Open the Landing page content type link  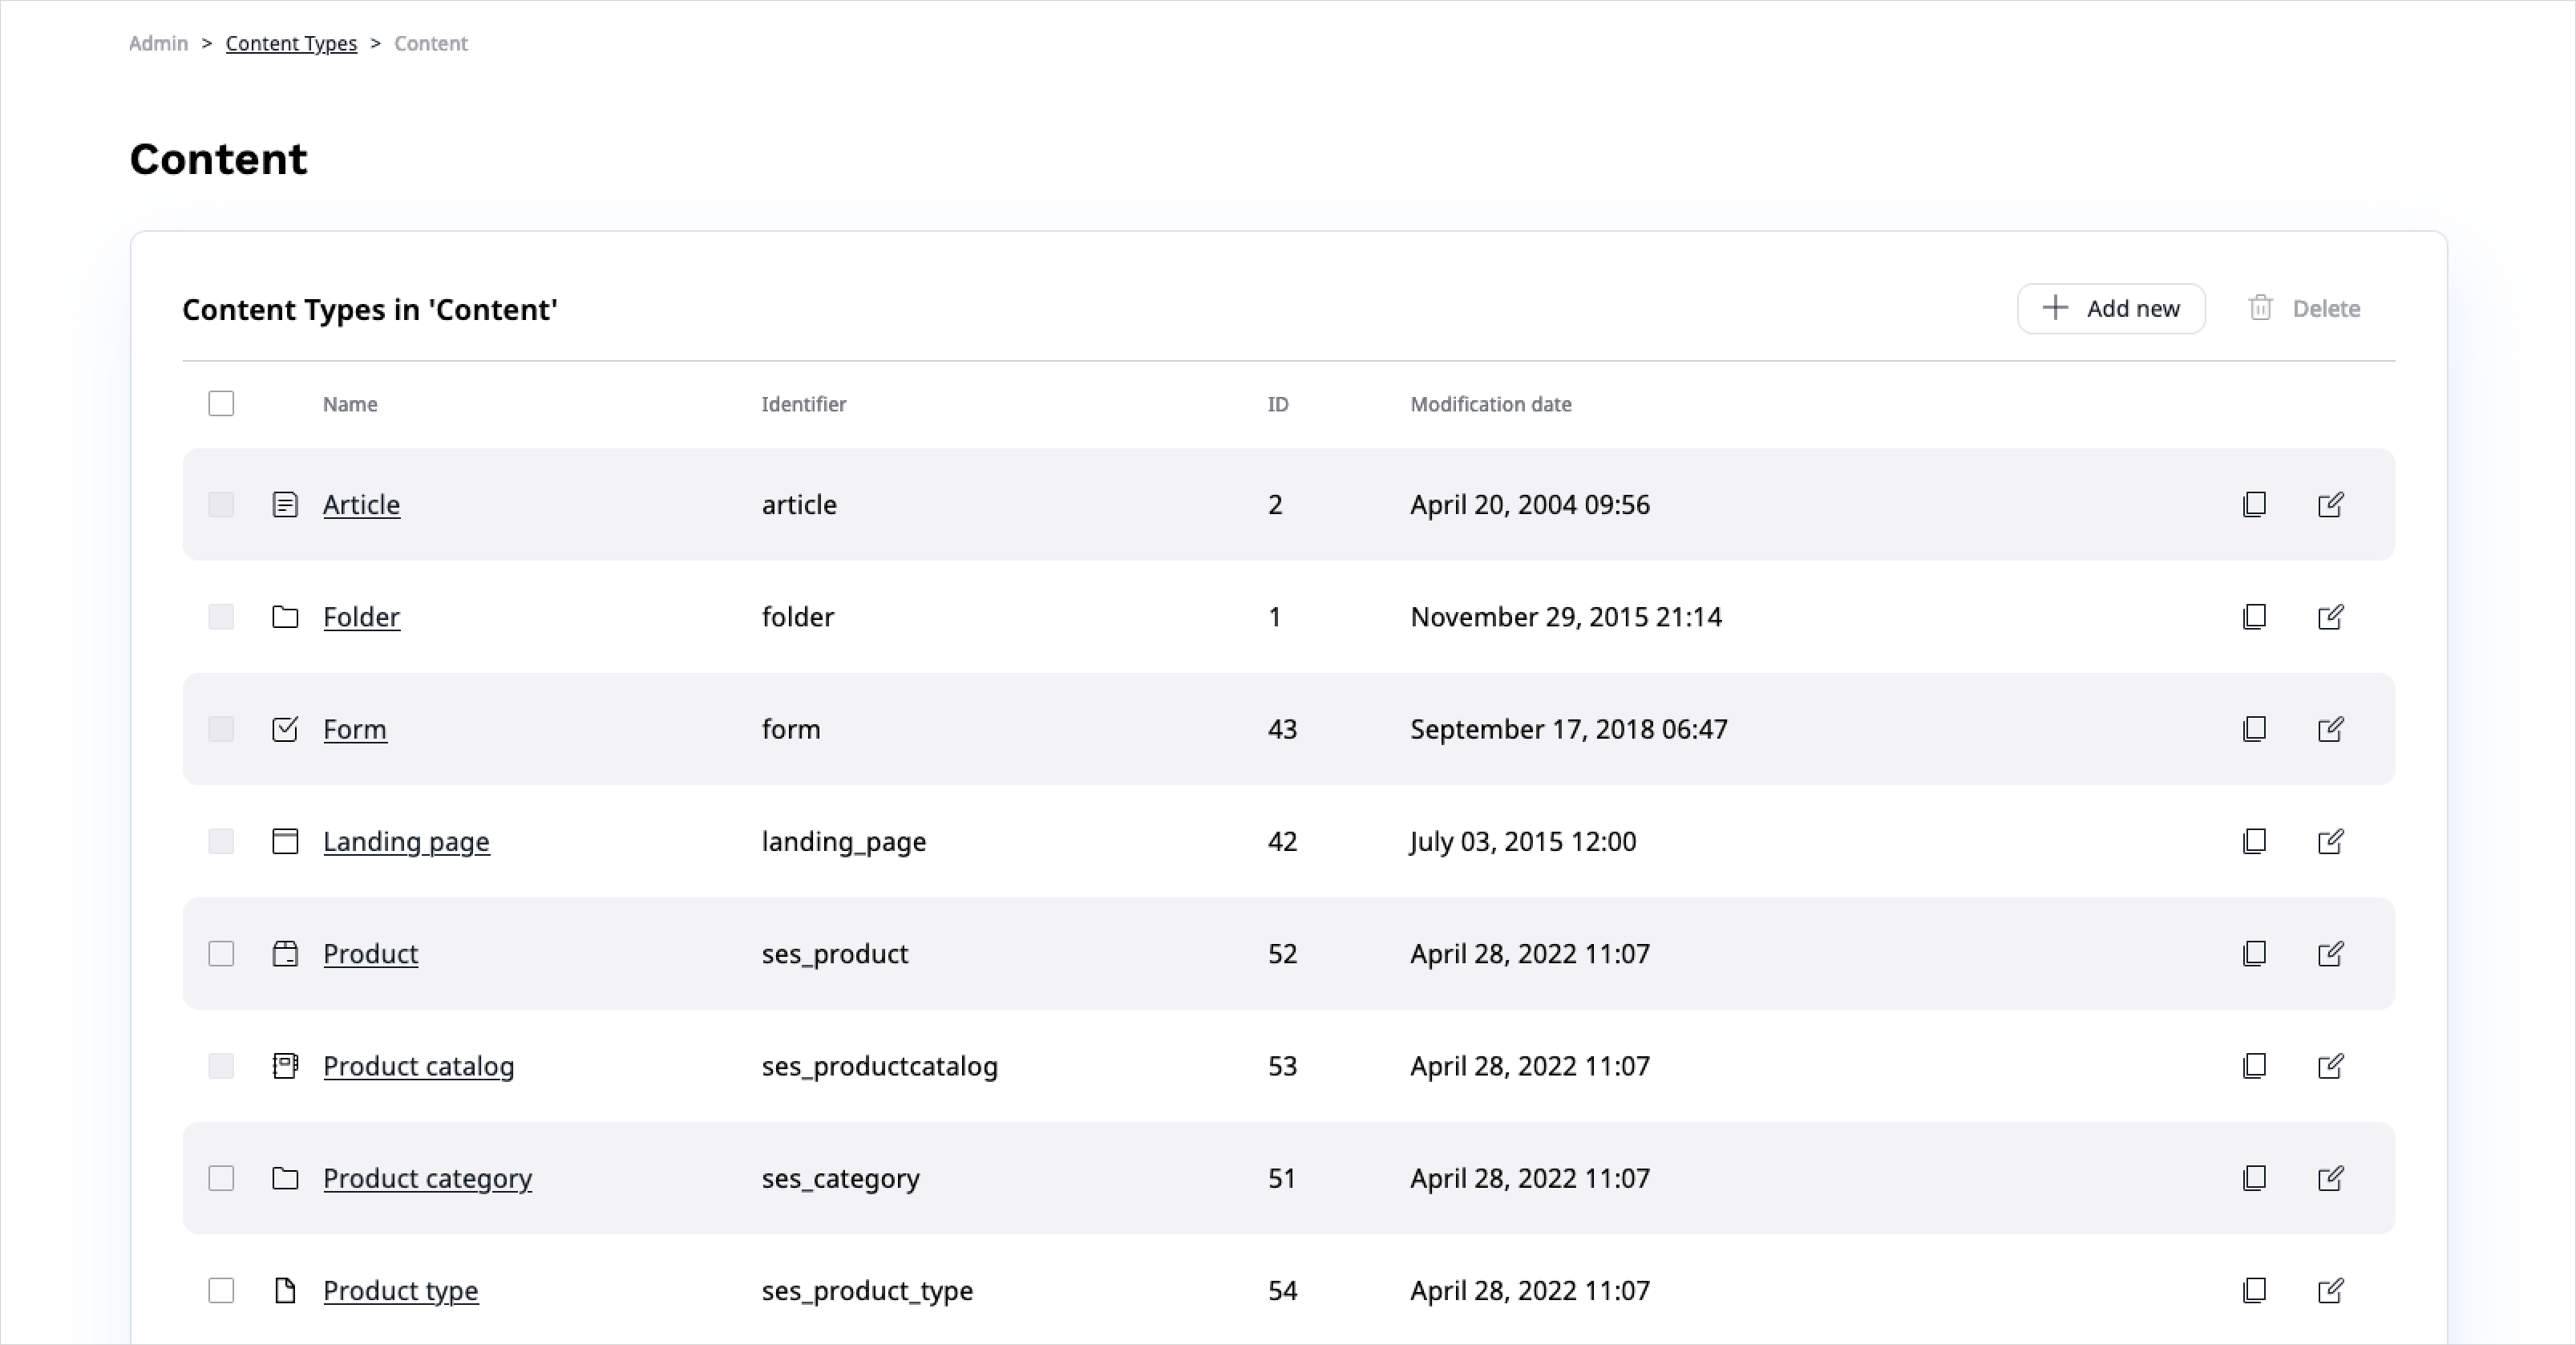406,841
